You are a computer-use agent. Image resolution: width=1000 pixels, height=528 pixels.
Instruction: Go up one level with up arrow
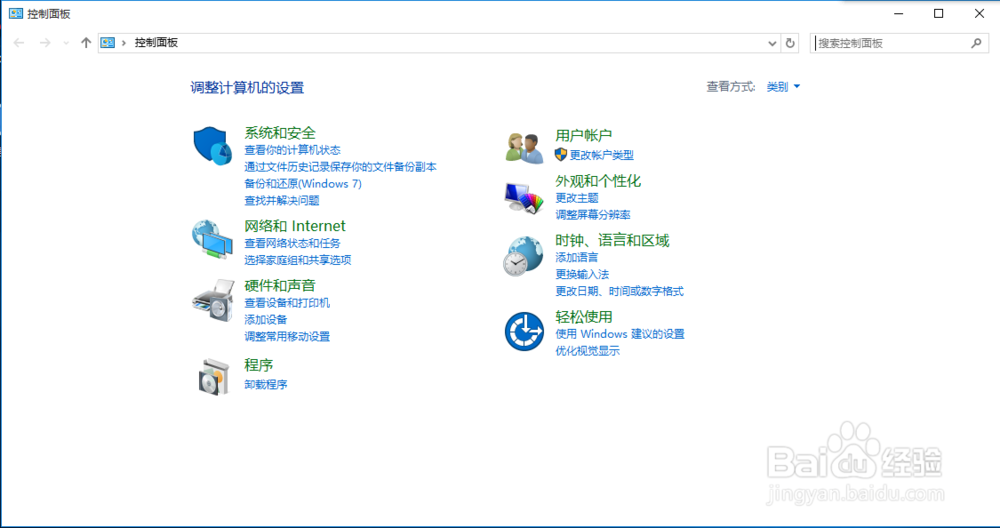click(86, 43)
